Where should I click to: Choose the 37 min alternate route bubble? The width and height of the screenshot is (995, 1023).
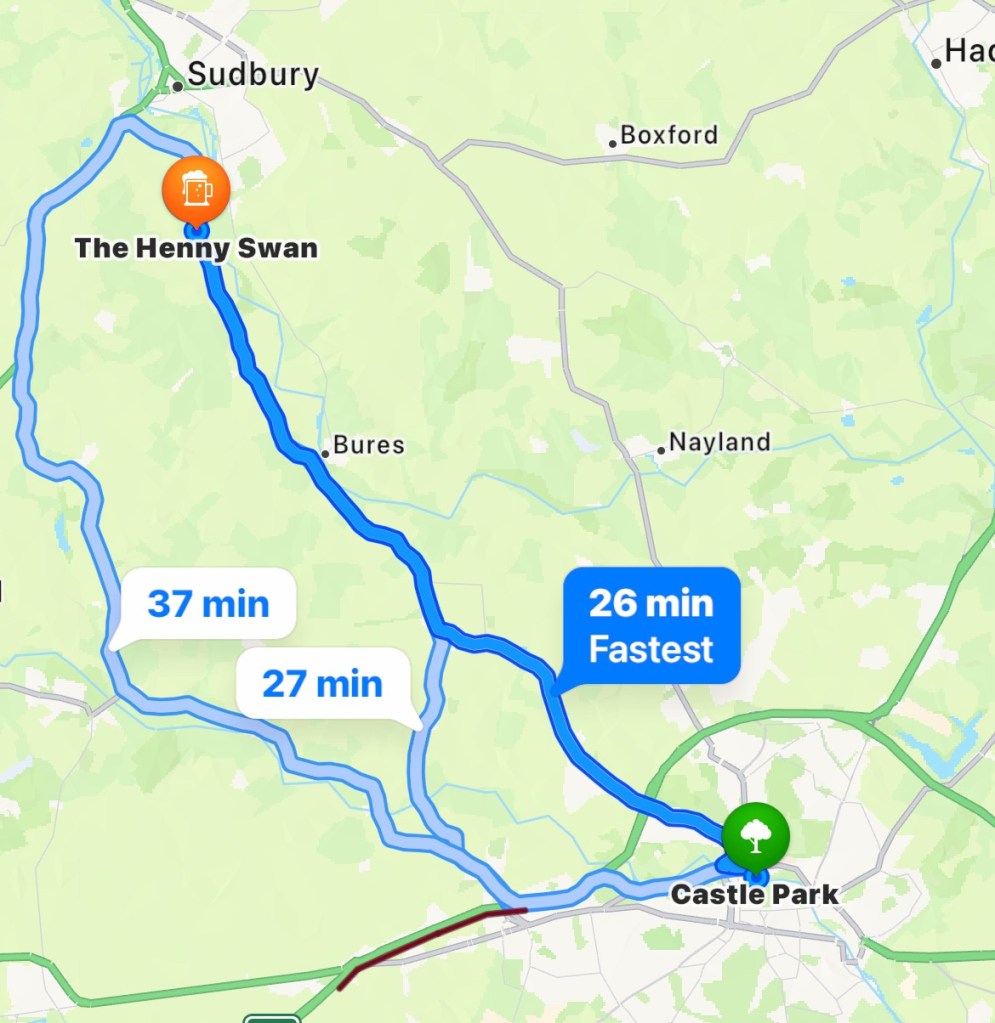click(x=208, y=603)
